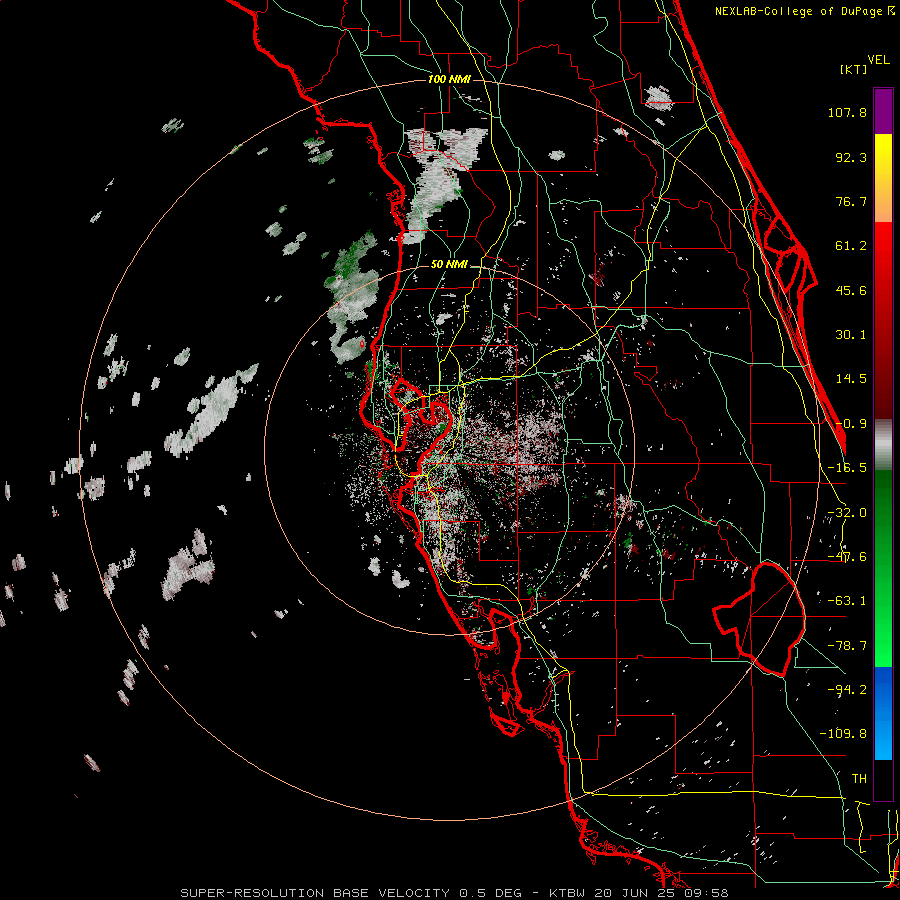
Task: Click the Super-Resolution Base Velocity caption
Action: 454,893
